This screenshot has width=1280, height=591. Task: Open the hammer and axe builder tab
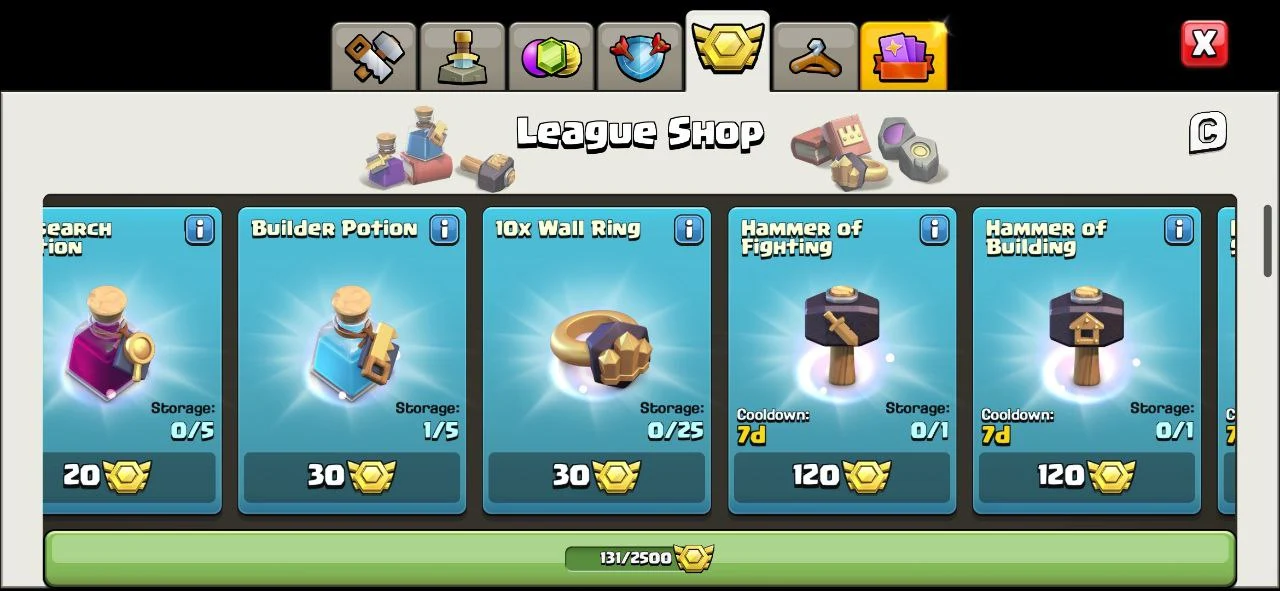[374, 57]
